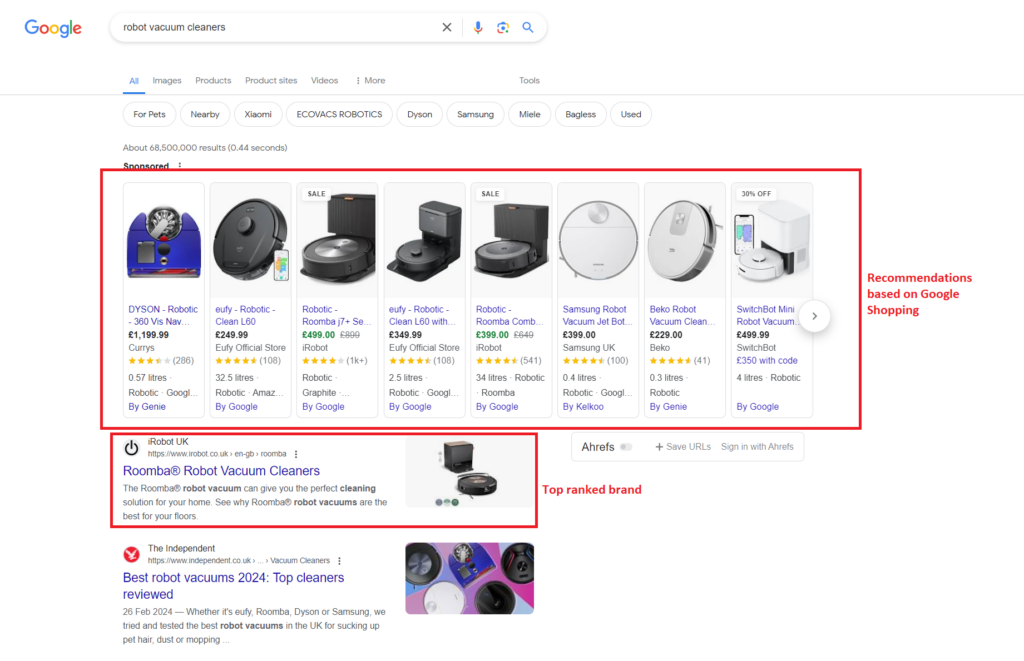Open SwitchBot Mini Robot Vacuum link

coord(767,315)
